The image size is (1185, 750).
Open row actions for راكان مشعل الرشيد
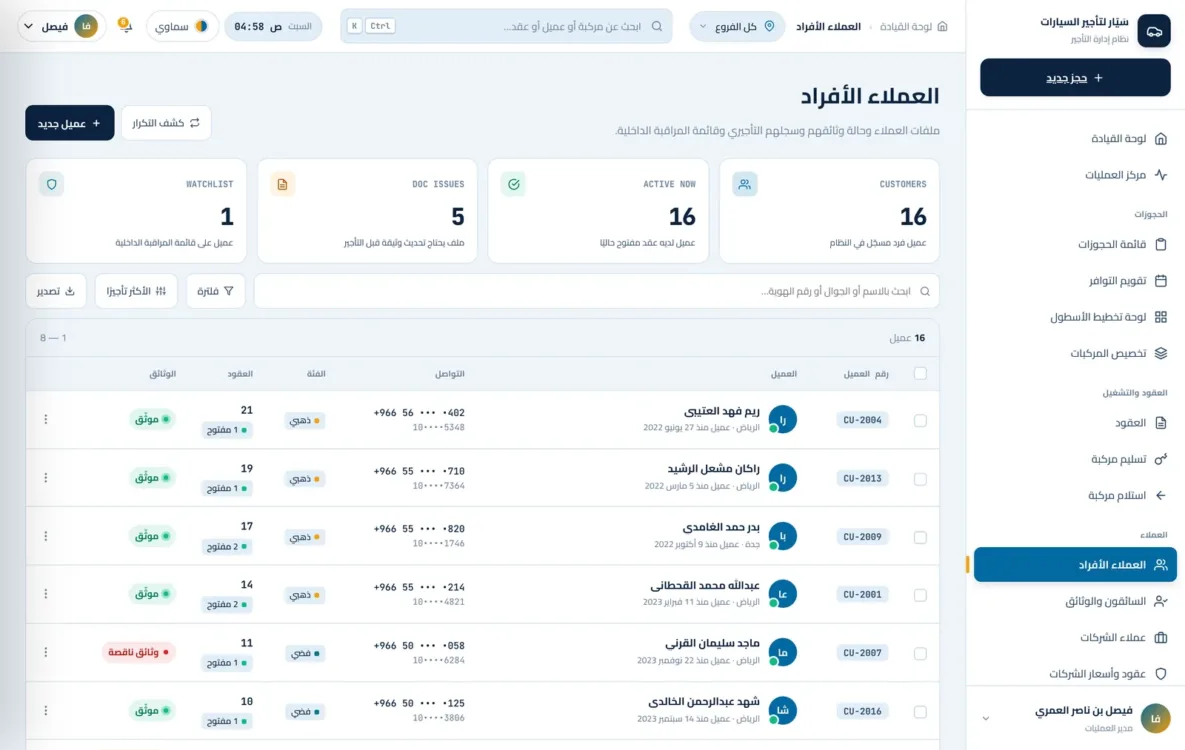[x=46, y=478]
